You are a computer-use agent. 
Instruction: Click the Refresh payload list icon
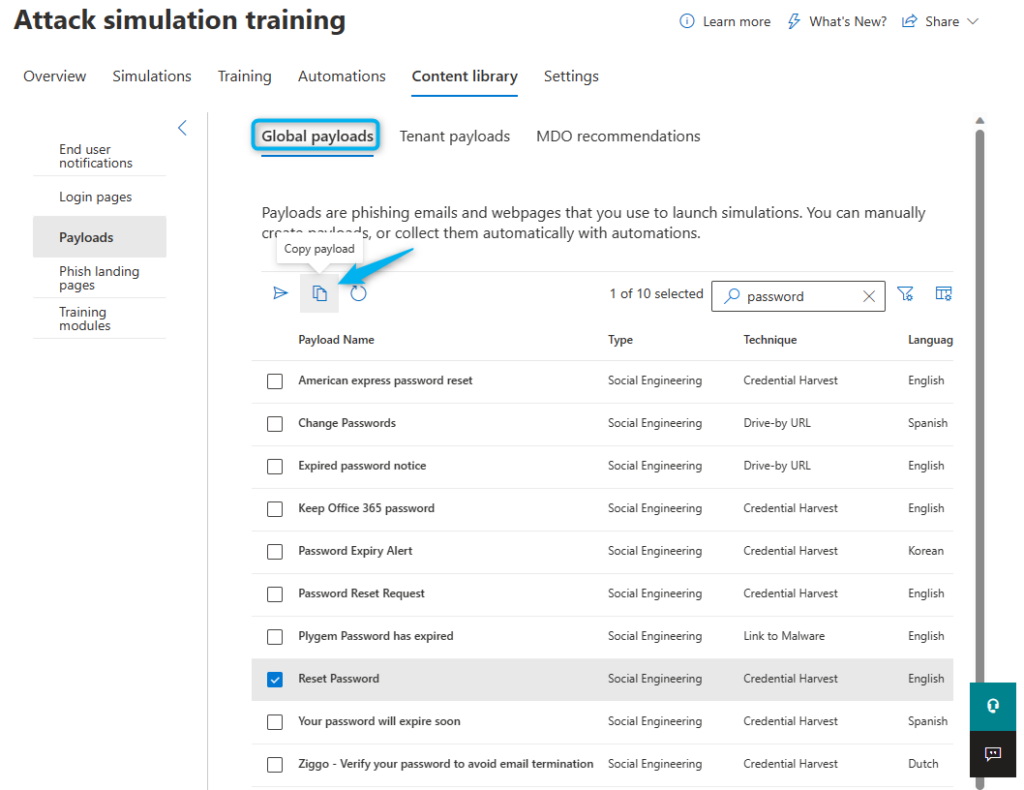click(359, 293)
